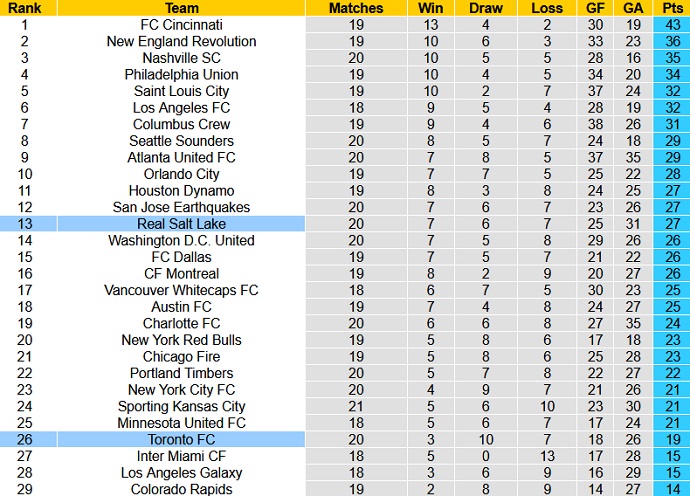Click the GA column header
The image size is (690, 496).
[x=633, y=8]
